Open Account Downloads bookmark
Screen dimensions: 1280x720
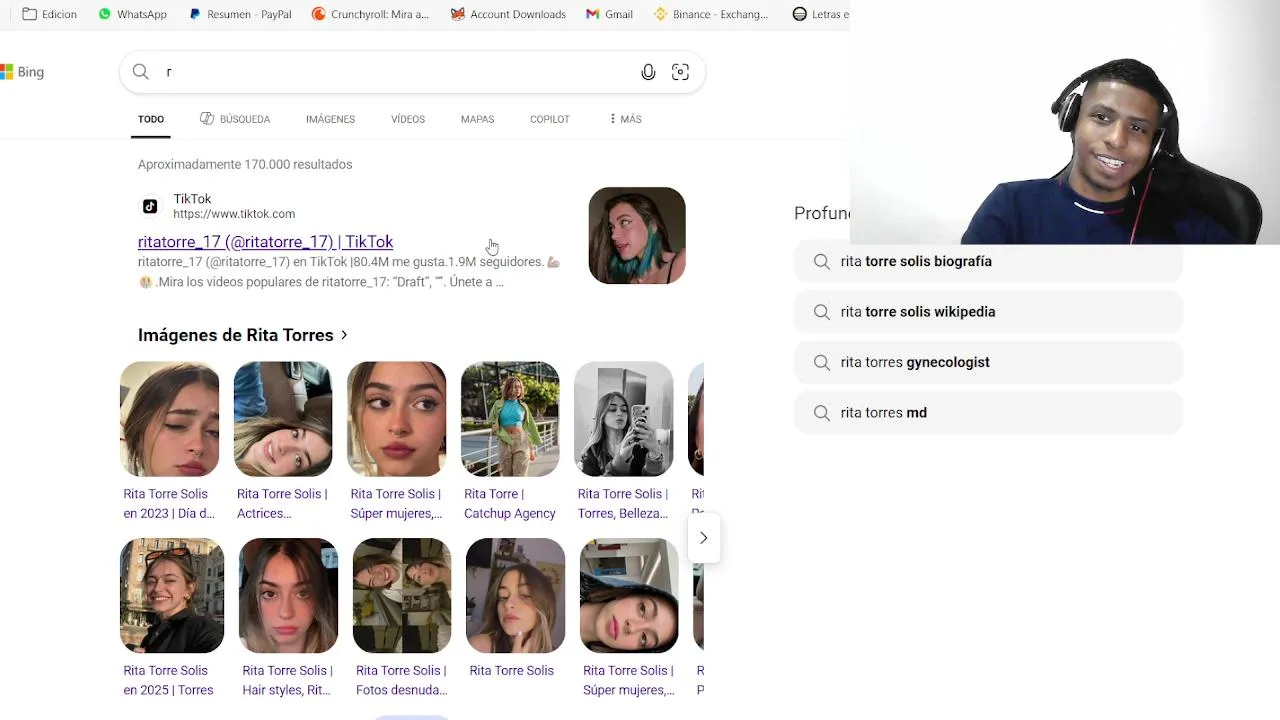point(508,14)
